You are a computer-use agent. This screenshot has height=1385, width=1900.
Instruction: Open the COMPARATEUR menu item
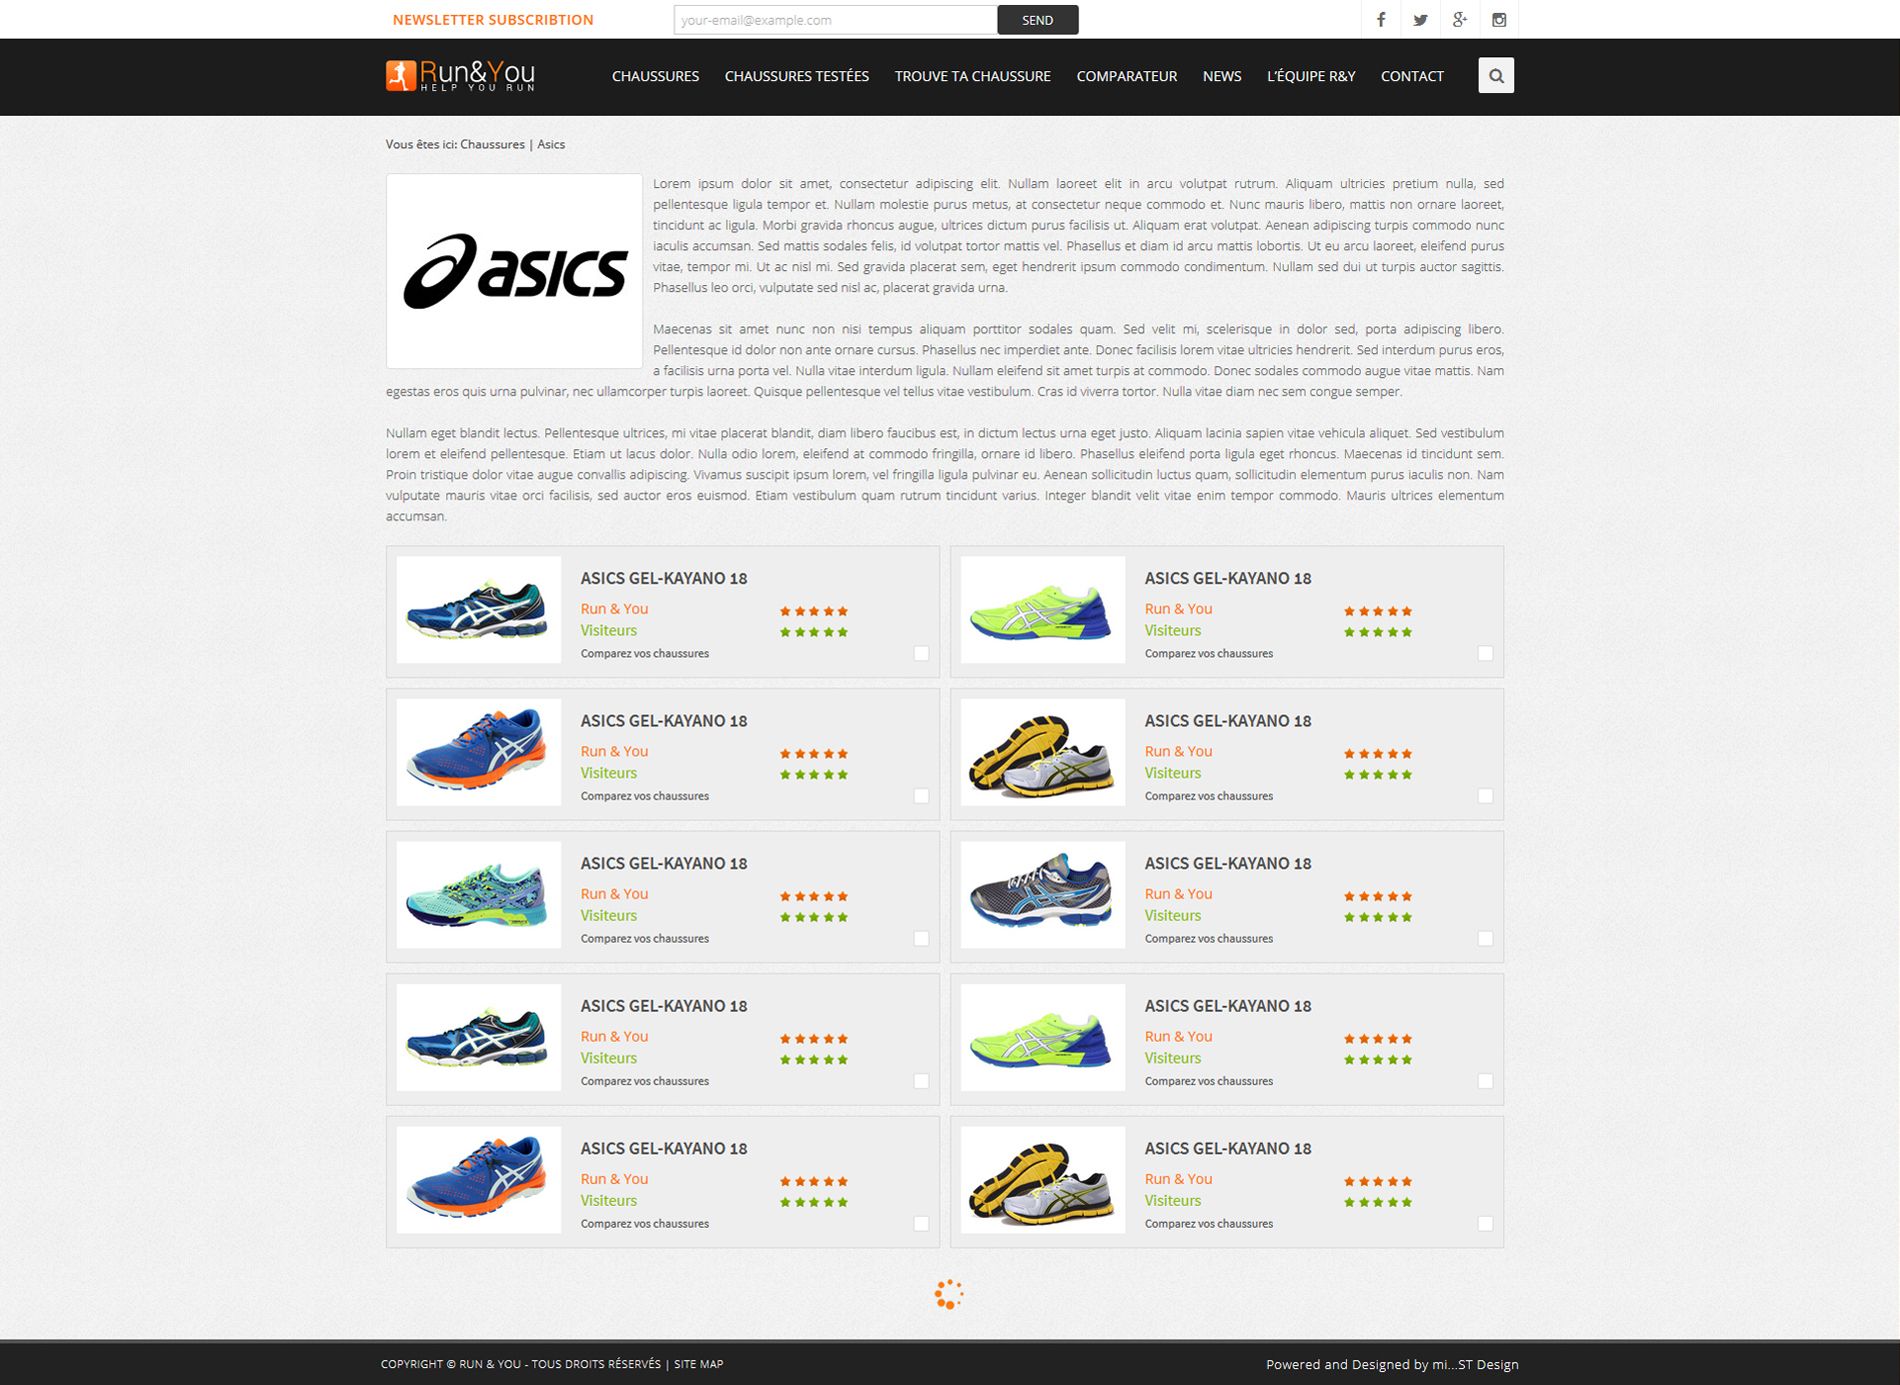[x=1126, y=76]
